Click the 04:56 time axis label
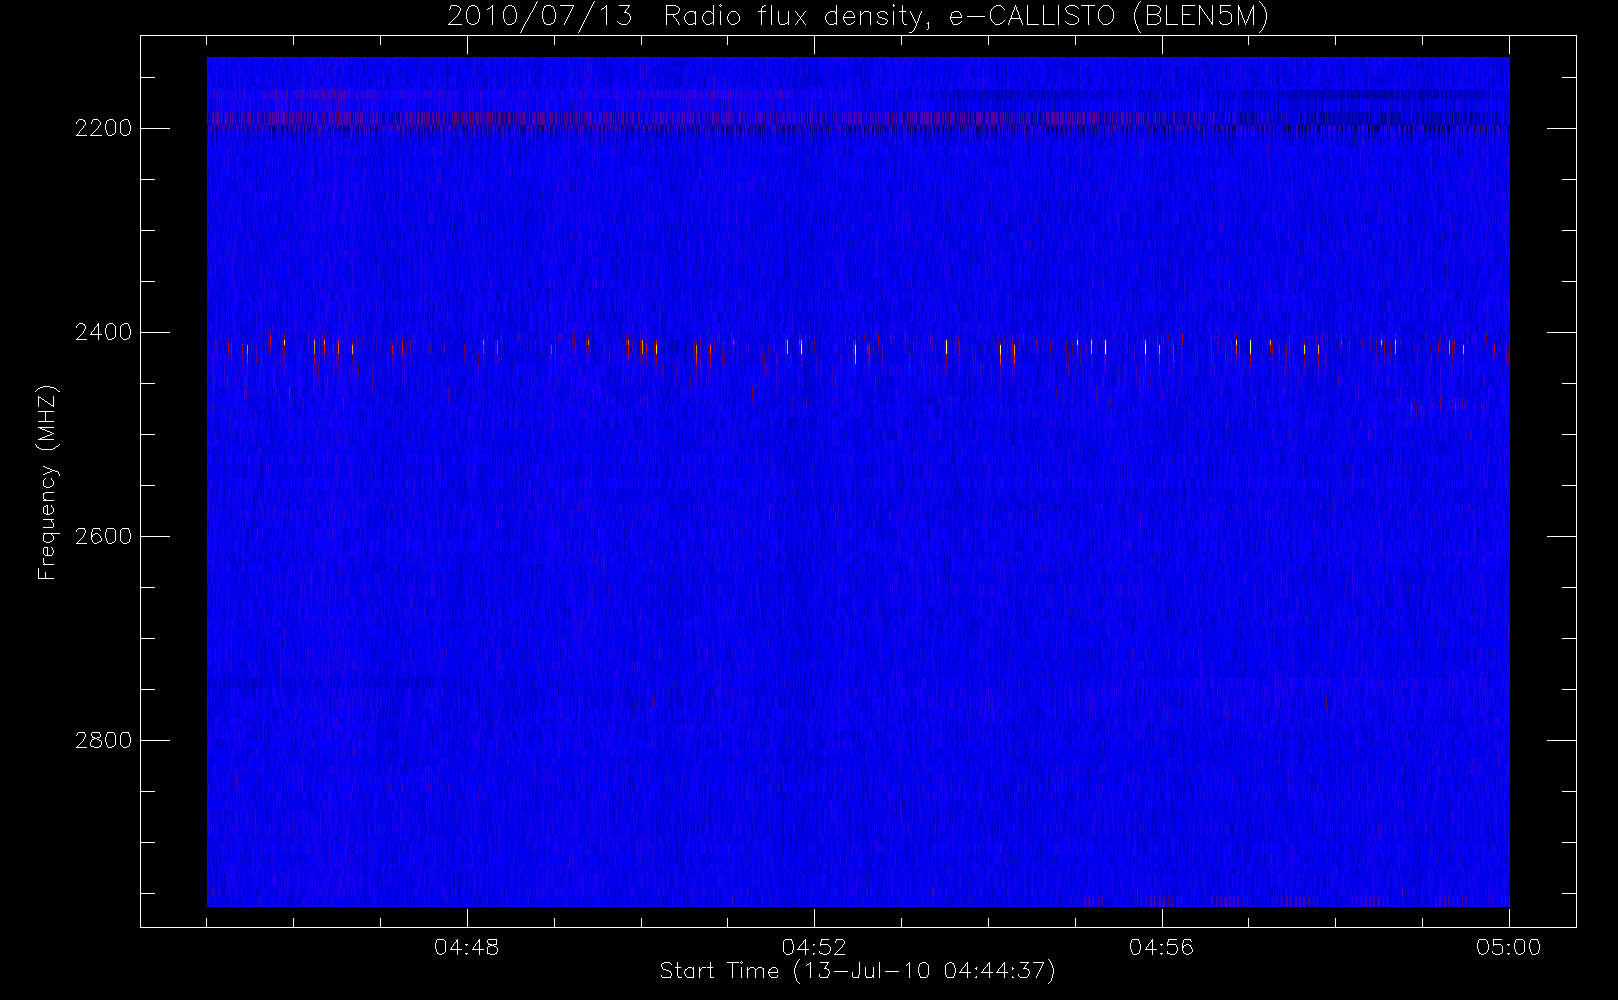 pos(1161,947)
